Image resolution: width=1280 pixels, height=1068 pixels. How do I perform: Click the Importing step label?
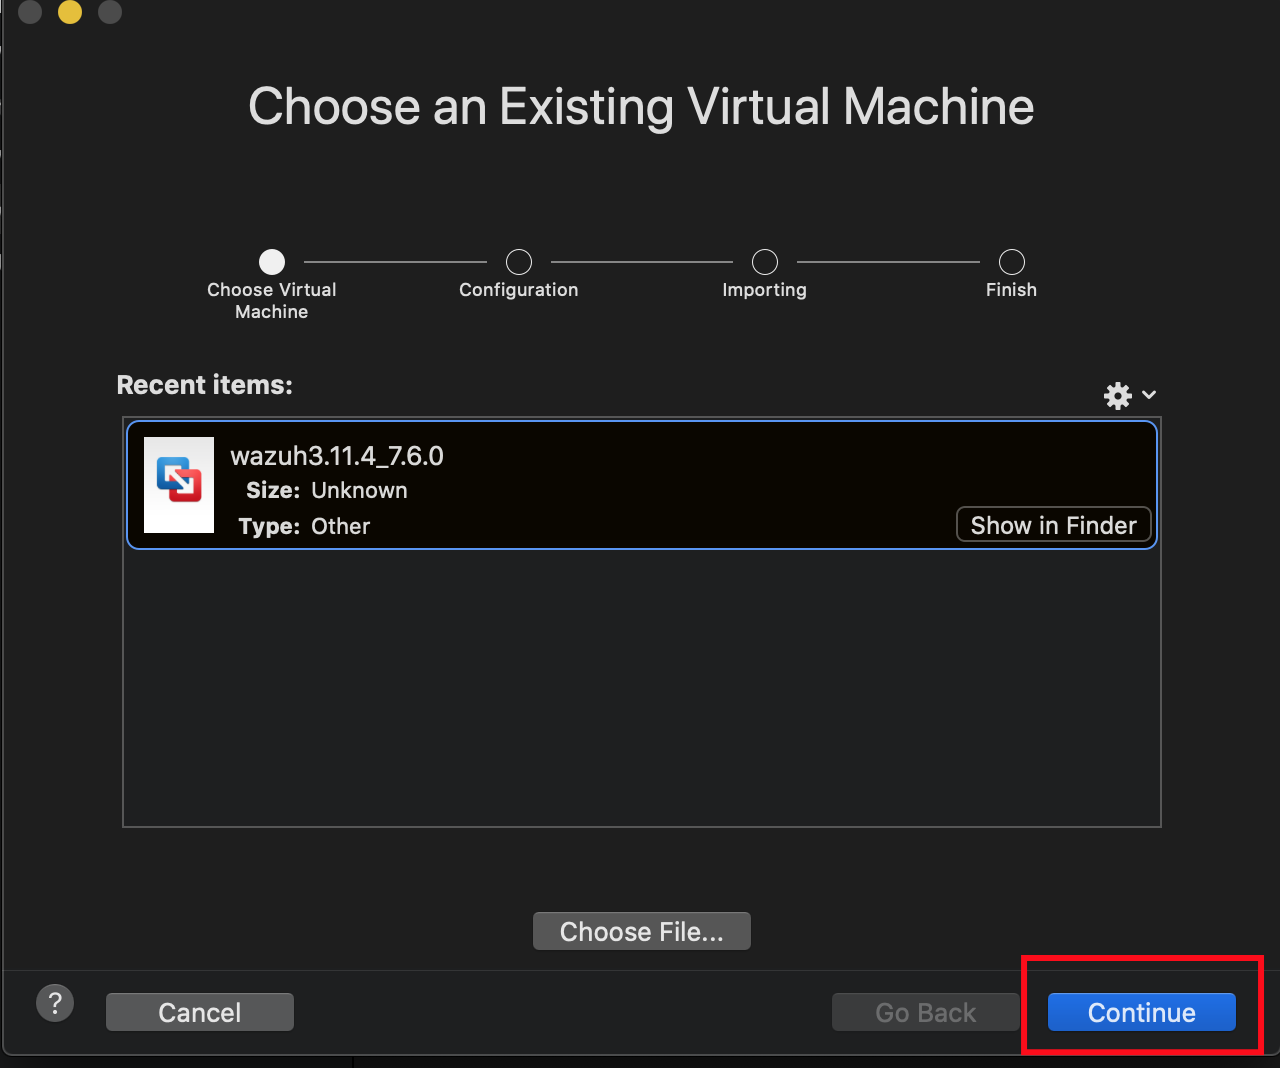pos(764,290)
